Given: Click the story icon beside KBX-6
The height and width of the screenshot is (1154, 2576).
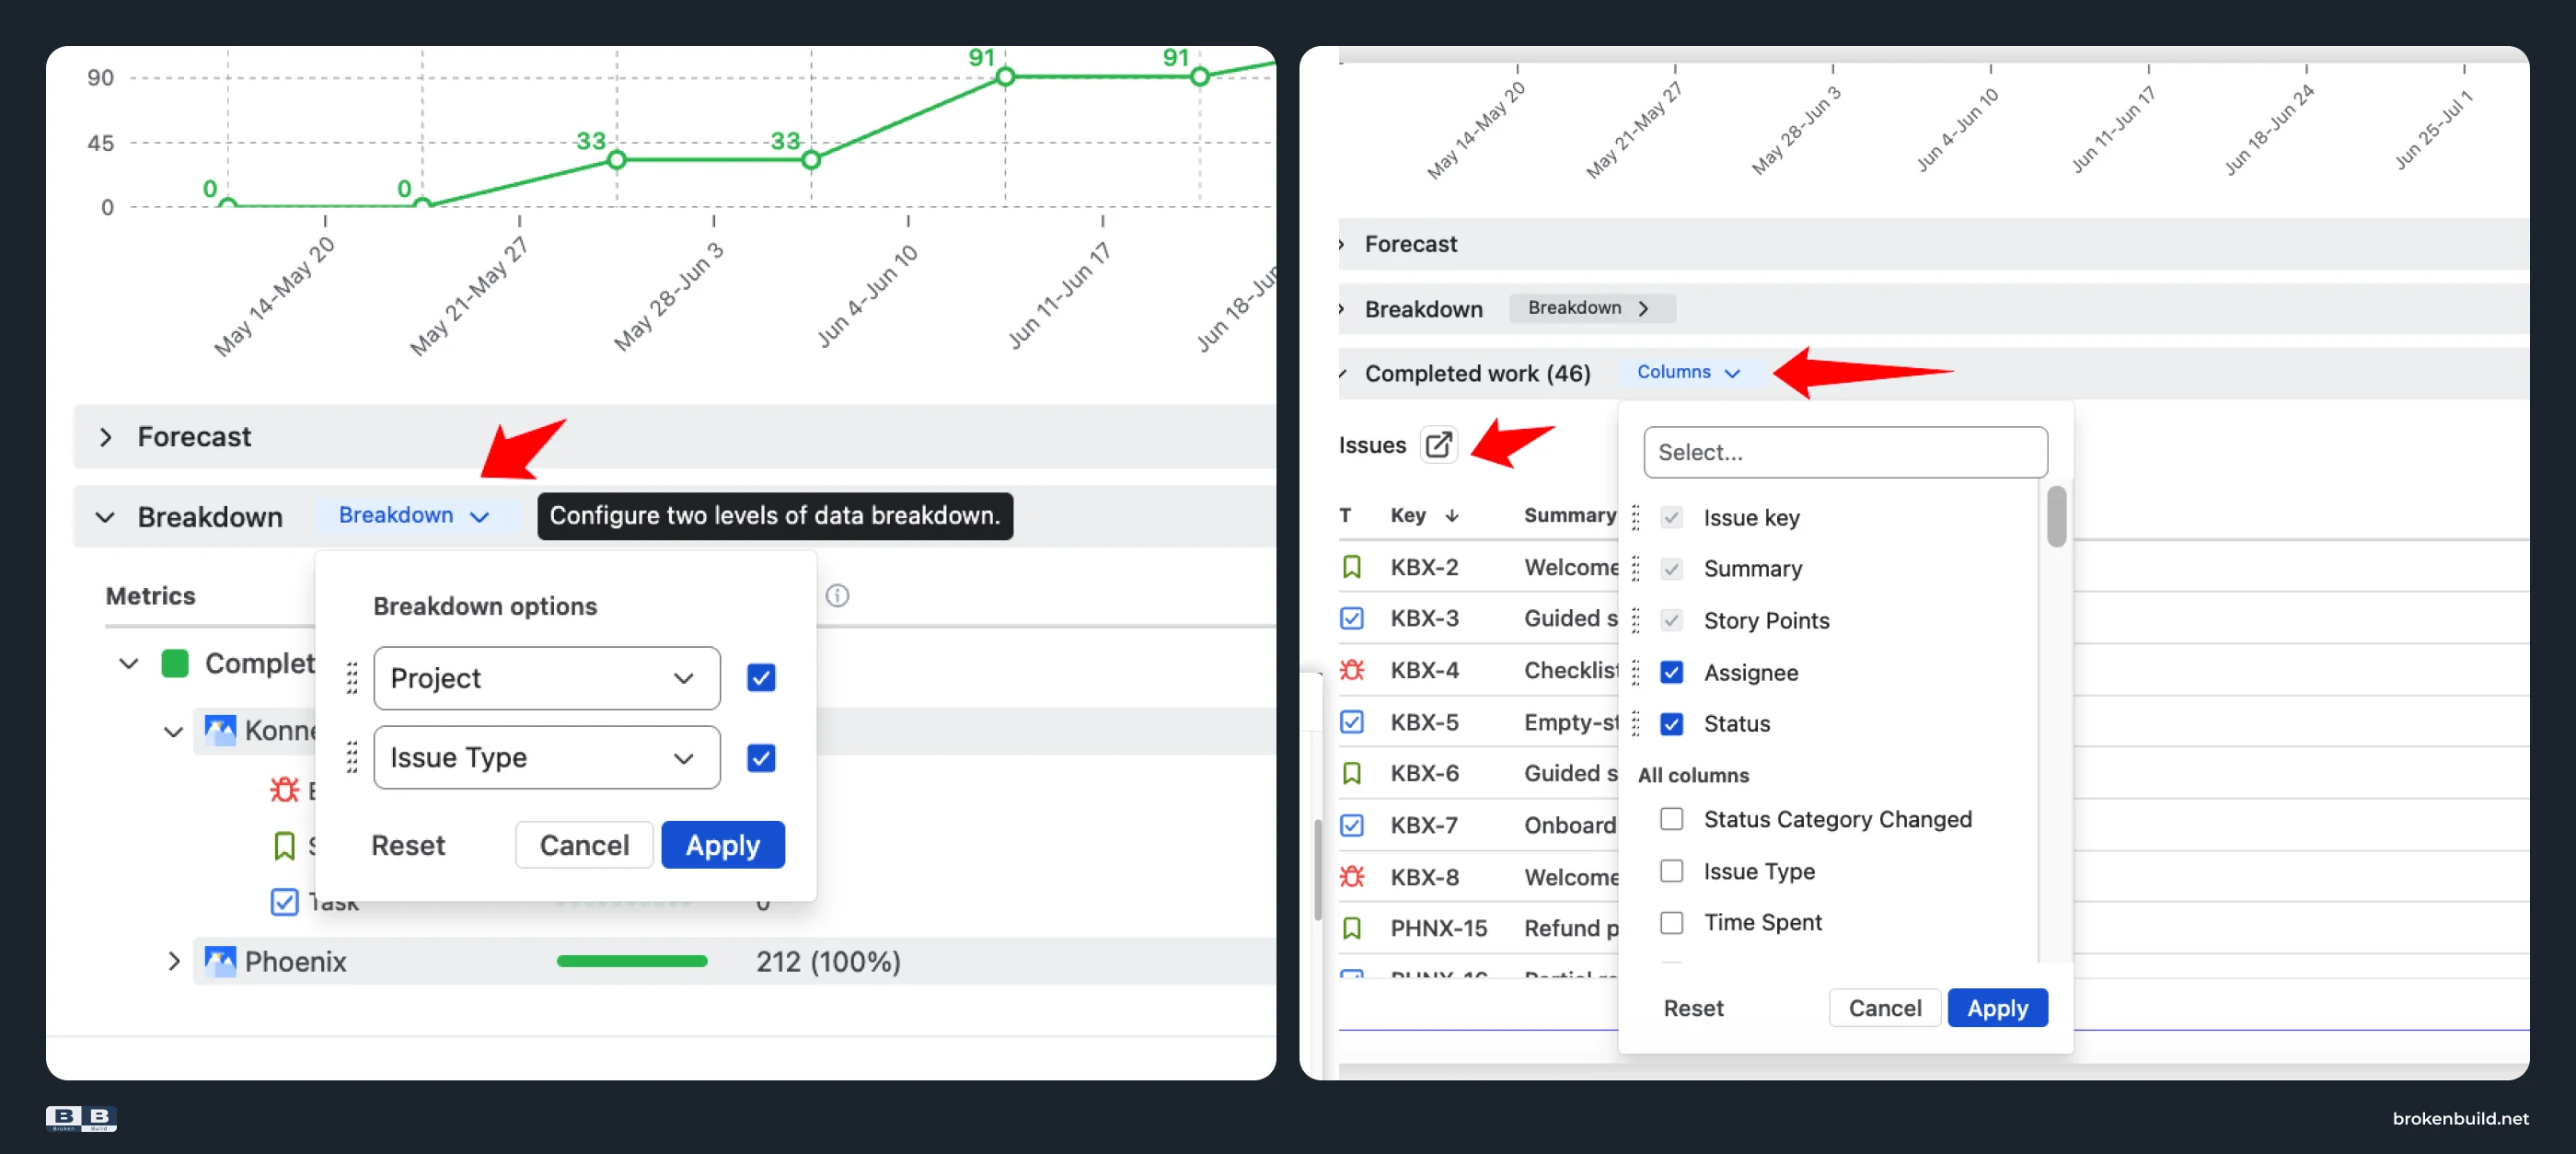Looking at the screenshot, I should pos(1351,773).
